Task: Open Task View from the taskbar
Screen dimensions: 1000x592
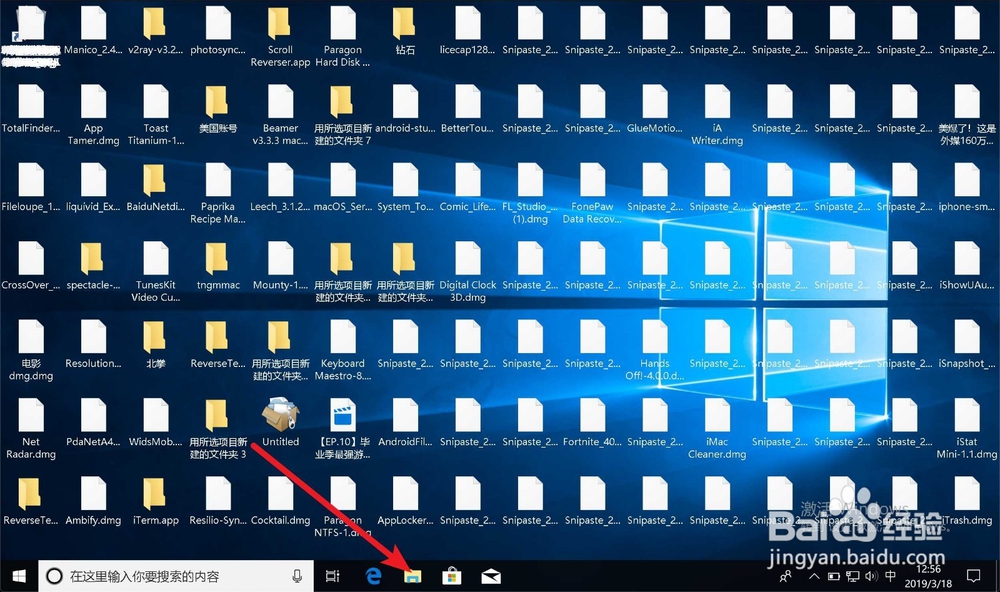Action: click(x=332, y=577)
